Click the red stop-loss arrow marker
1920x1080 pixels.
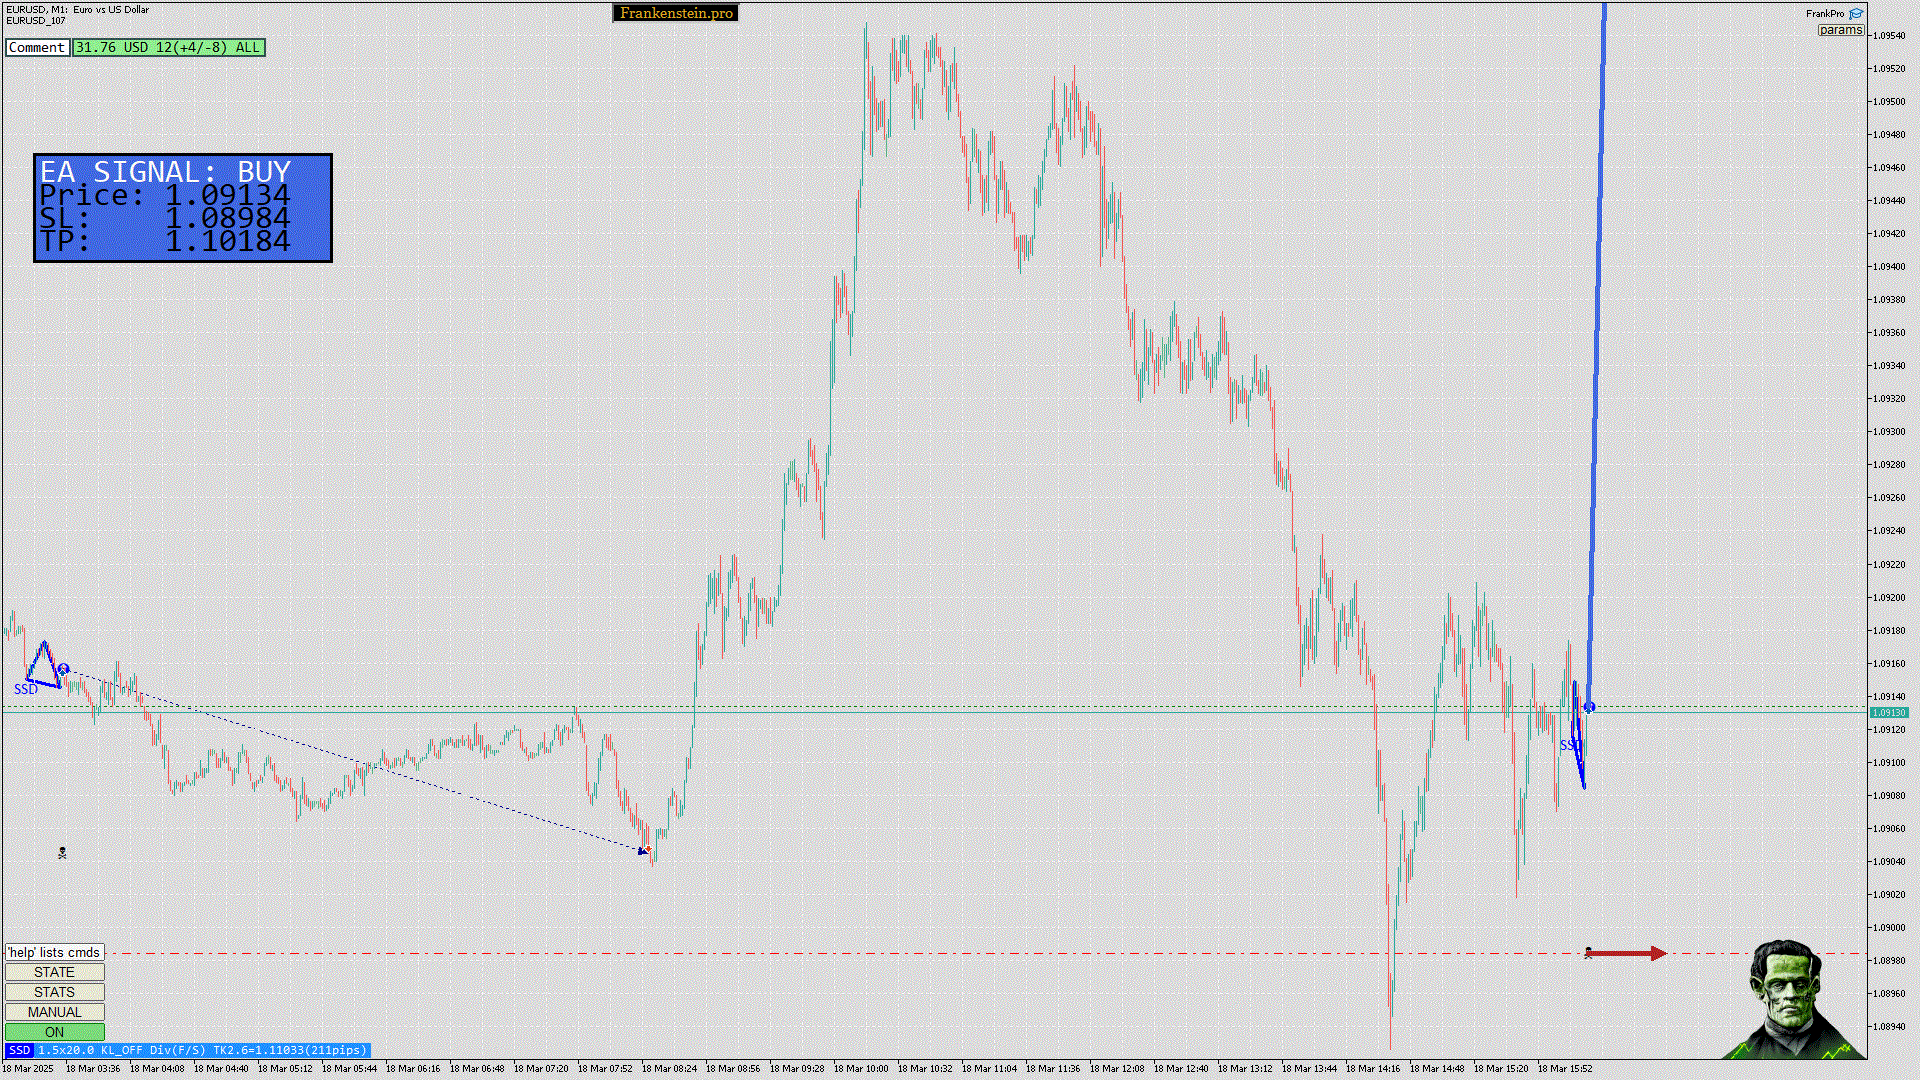click(x=1626, y=954)
